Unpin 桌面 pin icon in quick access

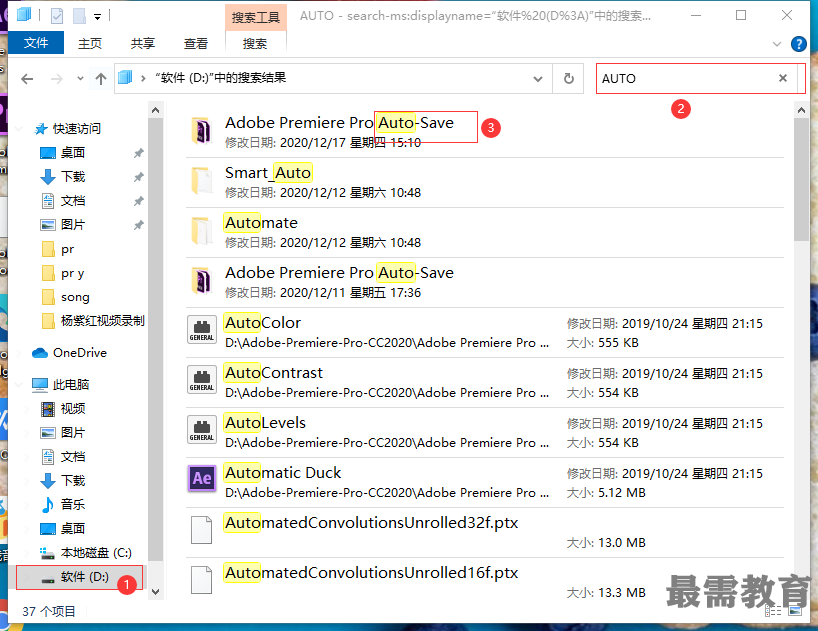[x=138, y=153]
